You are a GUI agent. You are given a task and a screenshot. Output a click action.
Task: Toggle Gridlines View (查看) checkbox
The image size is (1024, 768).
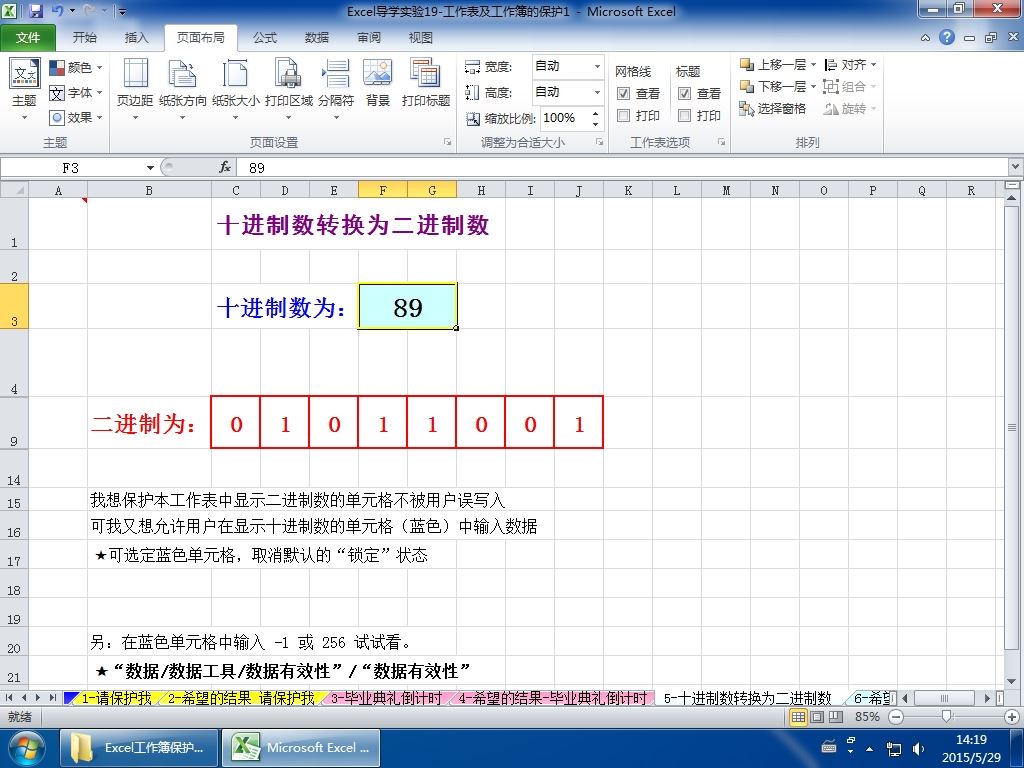pyautogui.click(x=623, y=93)
